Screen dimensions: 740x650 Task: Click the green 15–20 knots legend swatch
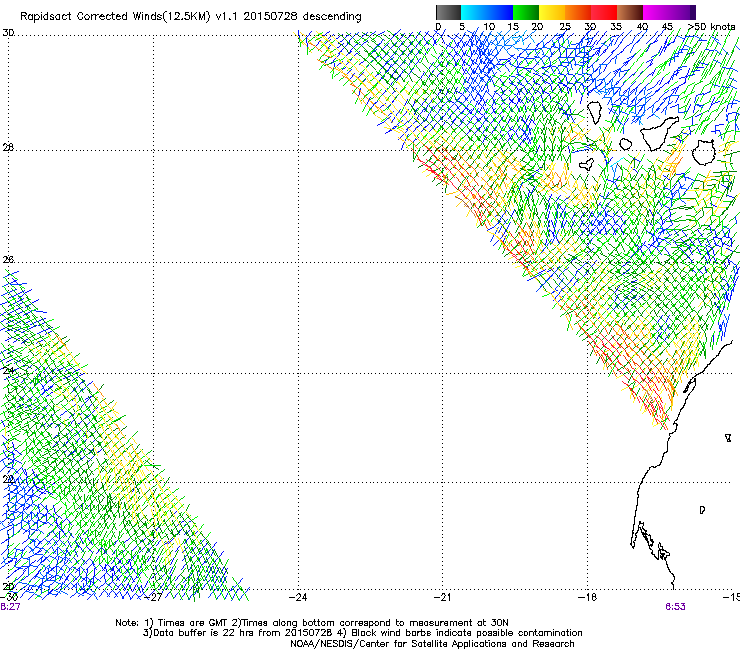click(x=526, y=12)
